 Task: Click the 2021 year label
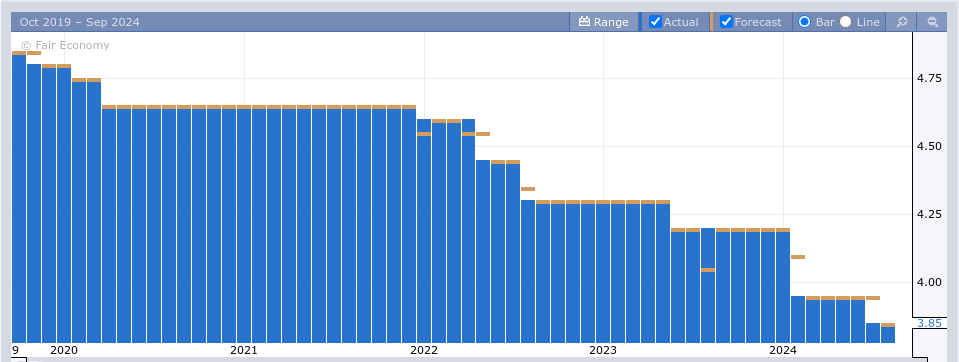[x=243, y=350]
